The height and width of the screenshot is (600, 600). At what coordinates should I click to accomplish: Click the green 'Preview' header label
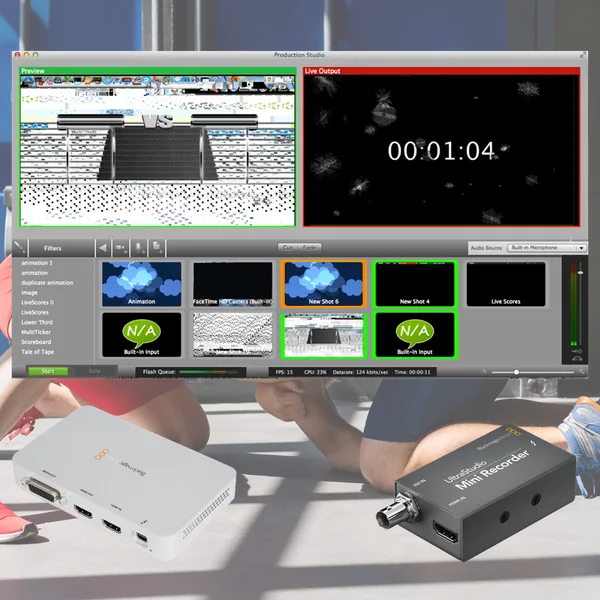coord(33,71)
